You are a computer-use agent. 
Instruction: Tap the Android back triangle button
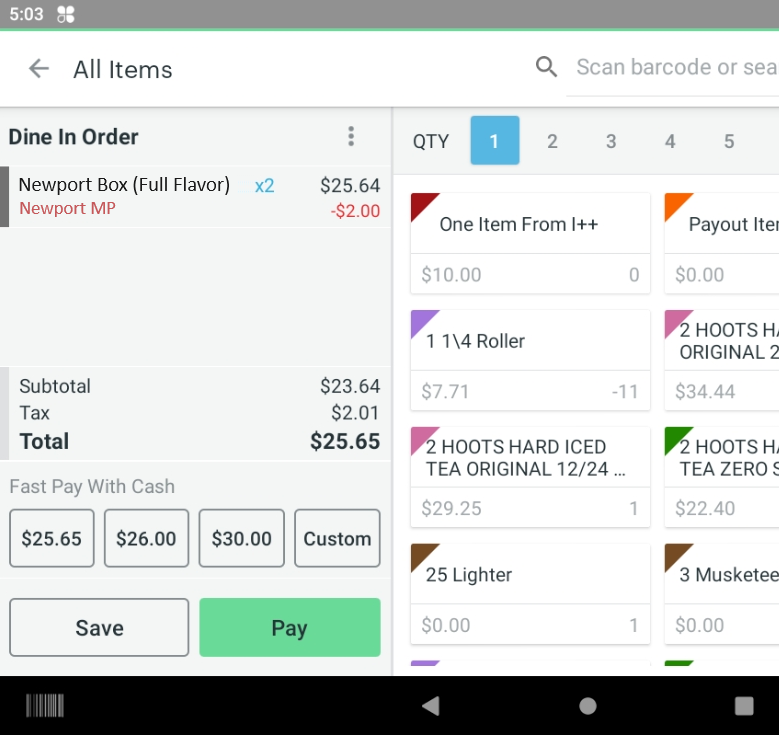tap(431, 705)
